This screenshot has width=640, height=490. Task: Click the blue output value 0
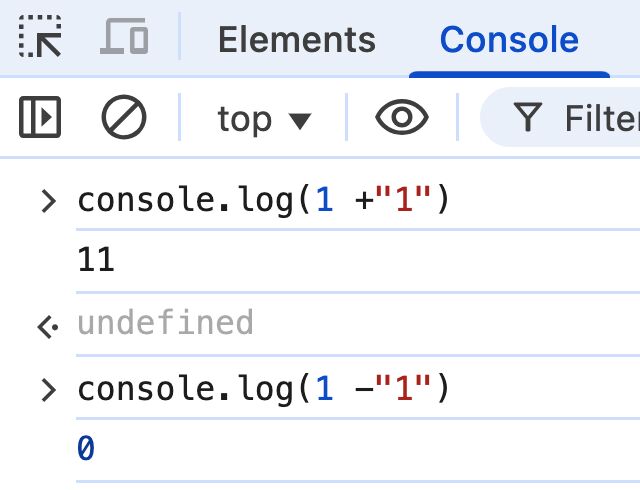point(86,450)
